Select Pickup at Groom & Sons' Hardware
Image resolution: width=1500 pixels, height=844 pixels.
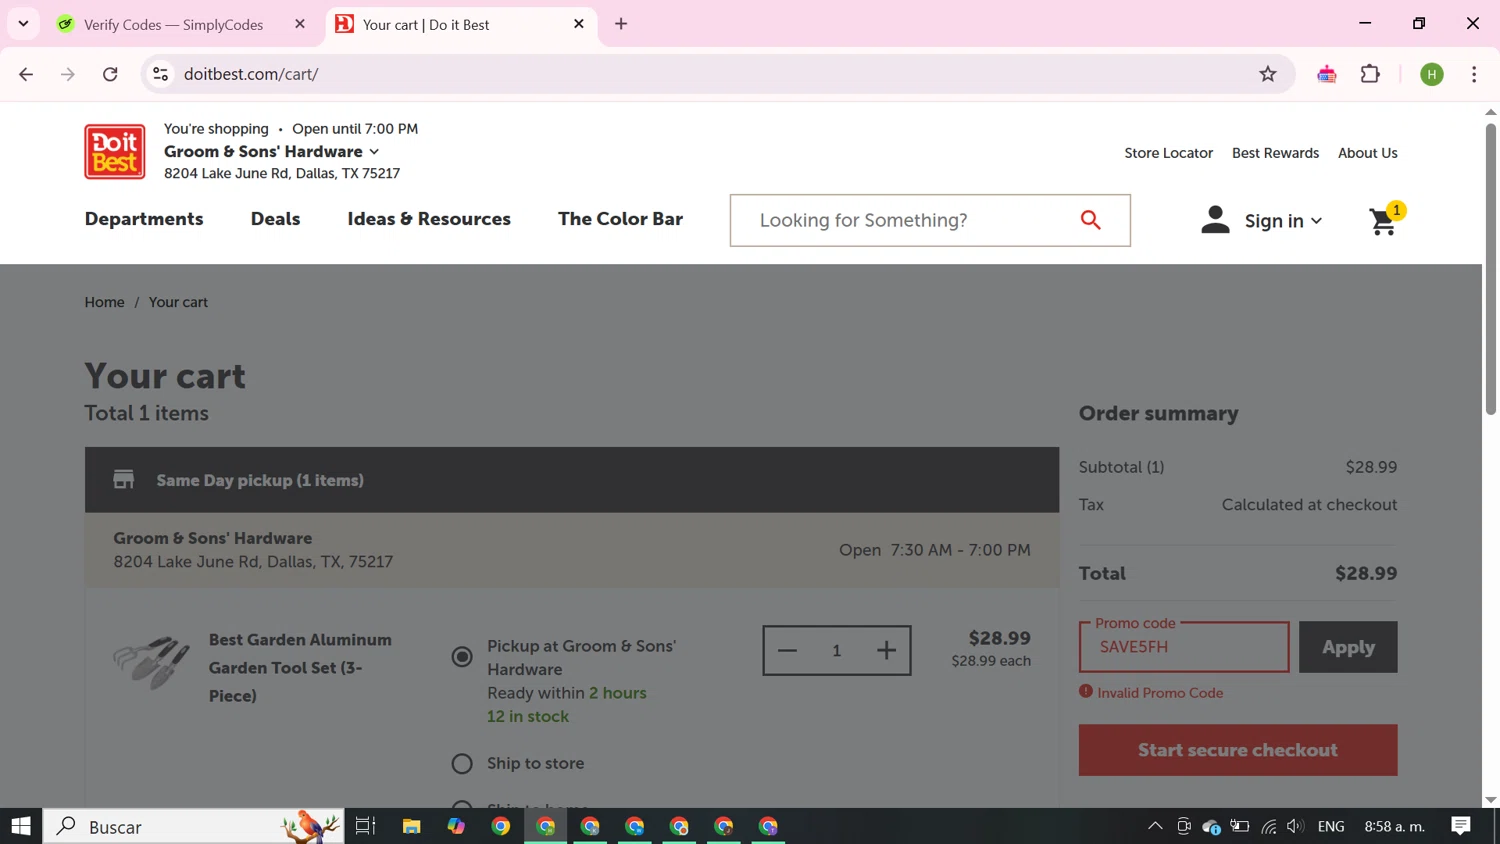pos(462,657)
